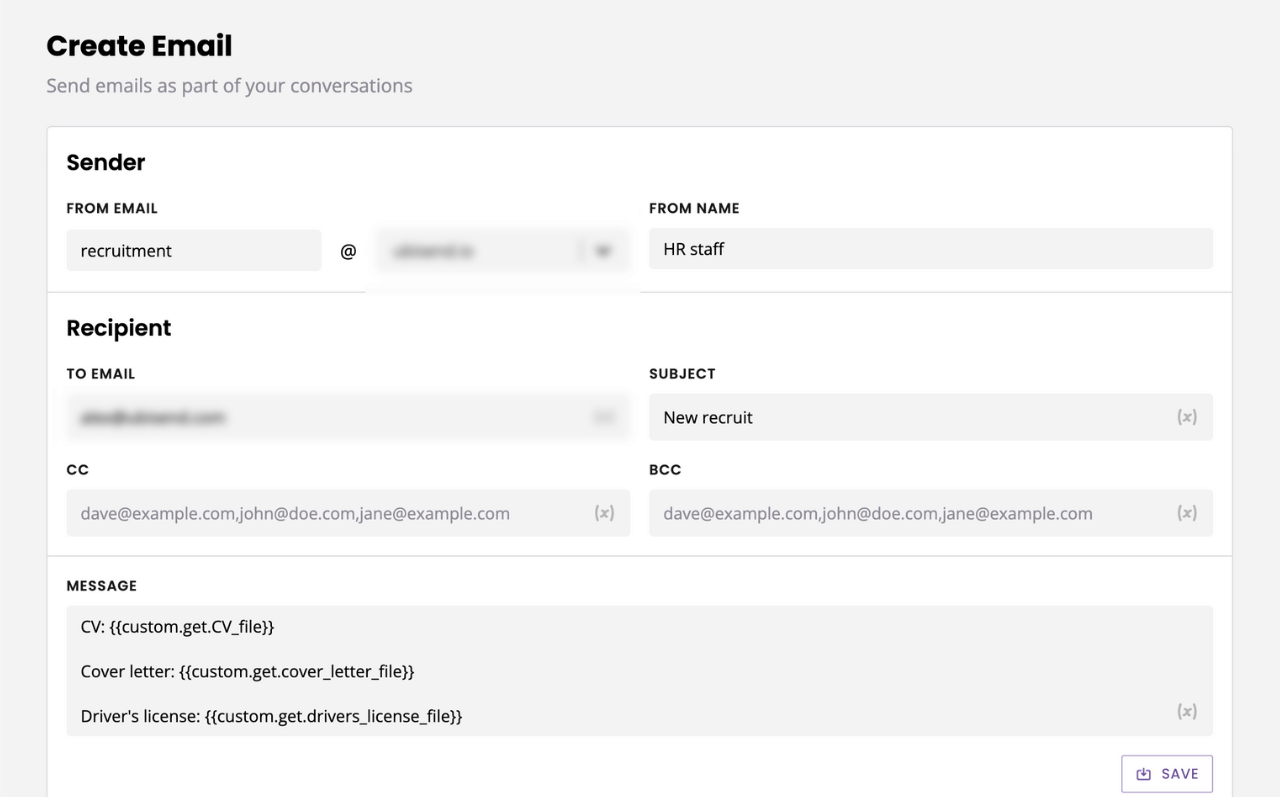Click the download icon inside the Save button
The width and height of the screenshot is (1280, 797).
(x=1144, y=774)
